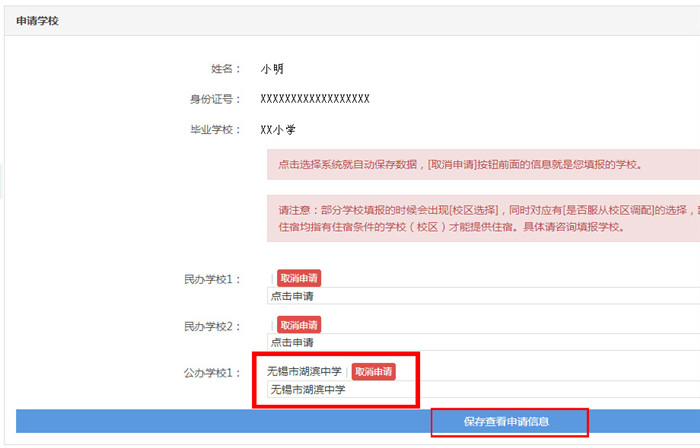Click 取消申请 next to 无锡市湖滨中学
Viewport: 700px width, 448px height.
tap(373, 371)
